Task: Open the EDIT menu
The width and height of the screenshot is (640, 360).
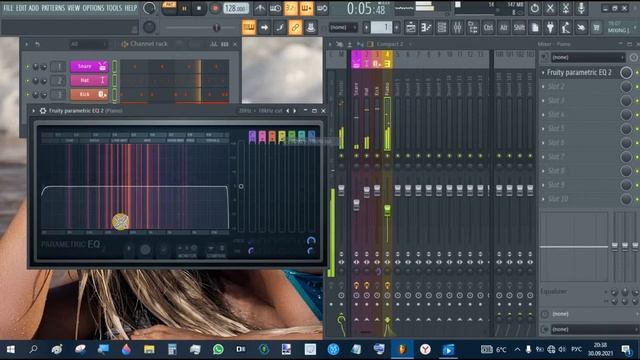Action: (x=21, y=8)
